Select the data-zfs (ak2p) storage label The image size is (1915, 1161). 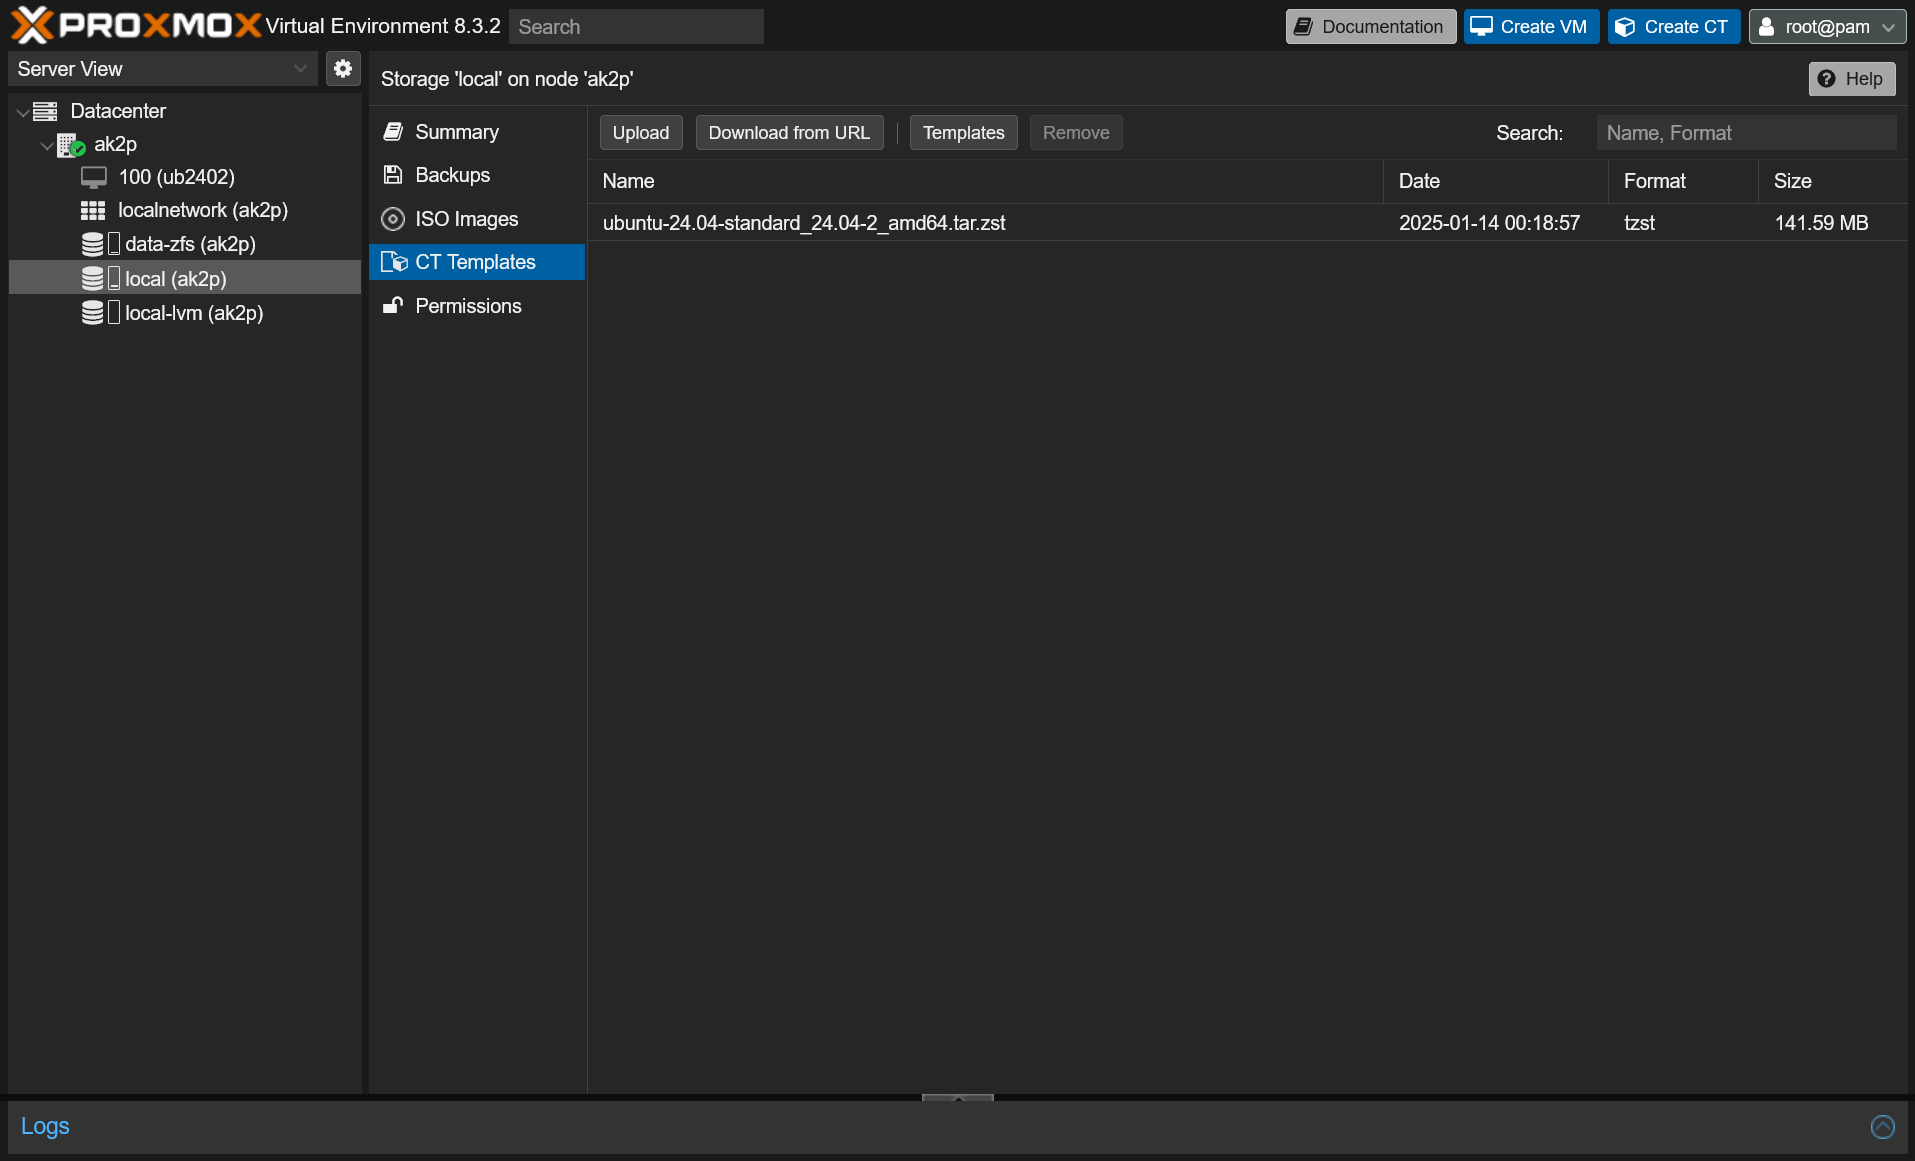coord(190,244)
